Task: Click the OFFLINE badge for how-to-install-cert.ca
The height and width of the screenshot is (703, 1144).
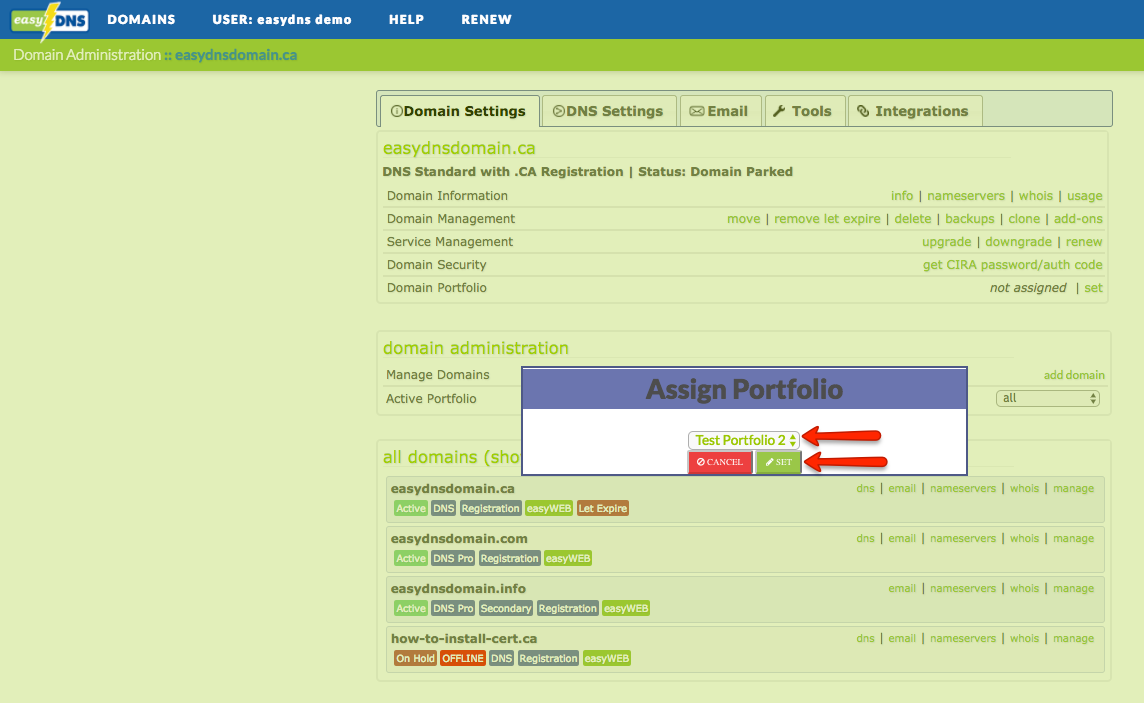Action: 463,659
